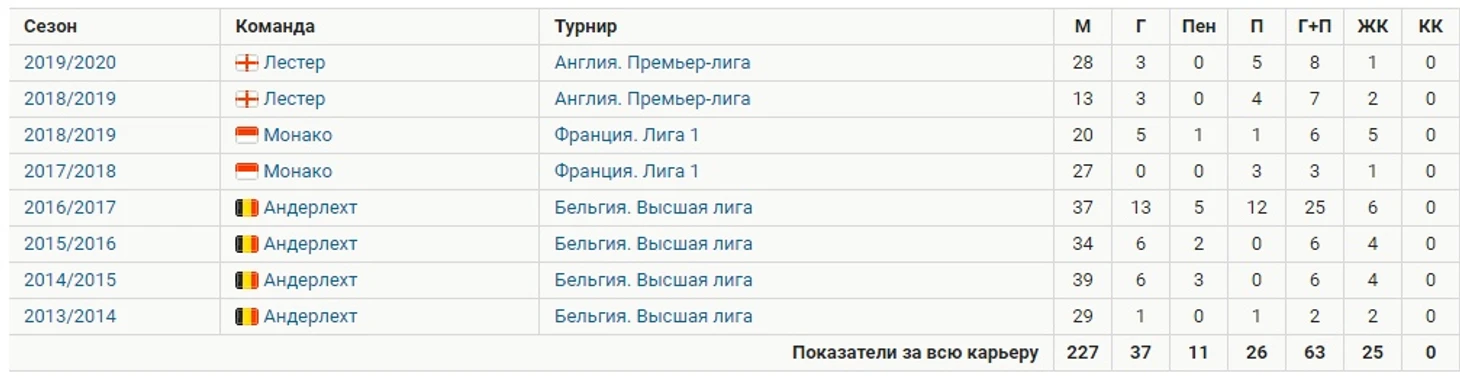Image resolution: width=1460 pixels, height=383 pixels.
Task: Click the Belgium flag in 2015/2016 row
Action: [246, 244]
